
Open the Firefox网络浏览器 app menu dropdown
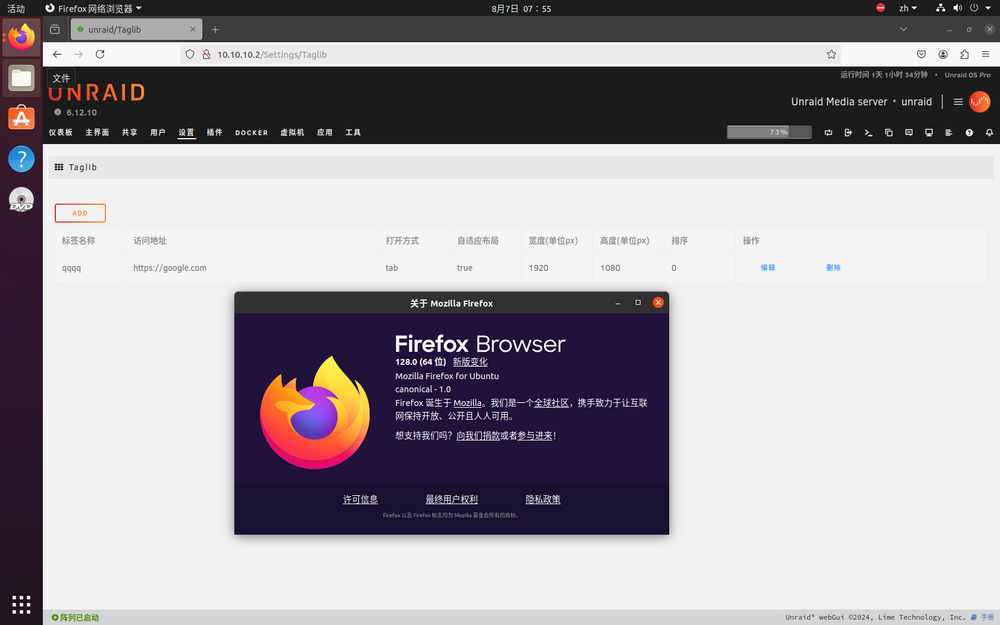tap(94, 8)
